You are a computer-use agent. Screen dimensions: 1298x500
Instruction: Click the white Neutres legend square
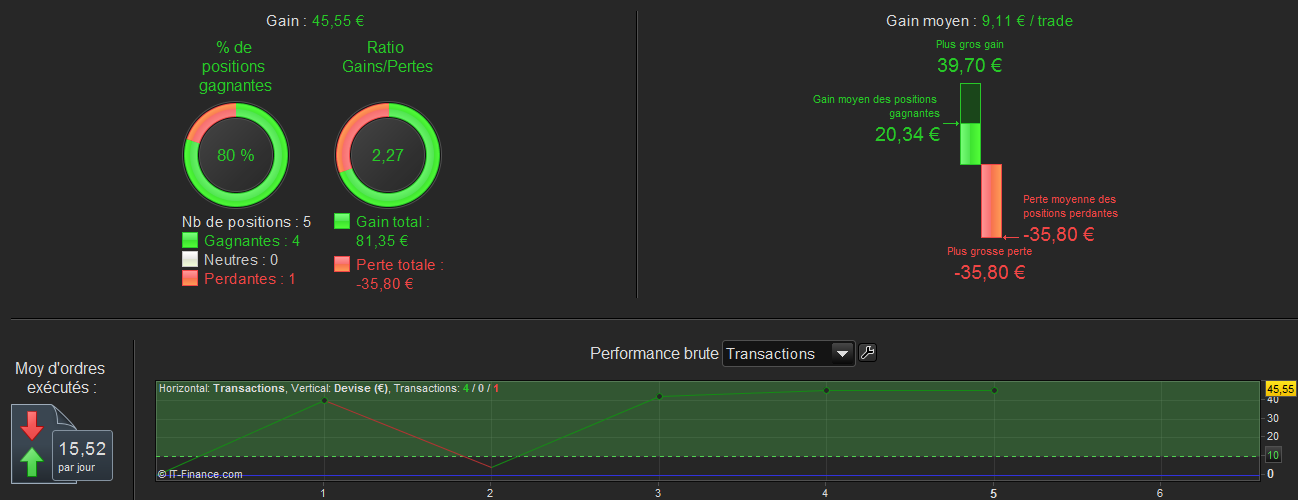click(190, 260)
